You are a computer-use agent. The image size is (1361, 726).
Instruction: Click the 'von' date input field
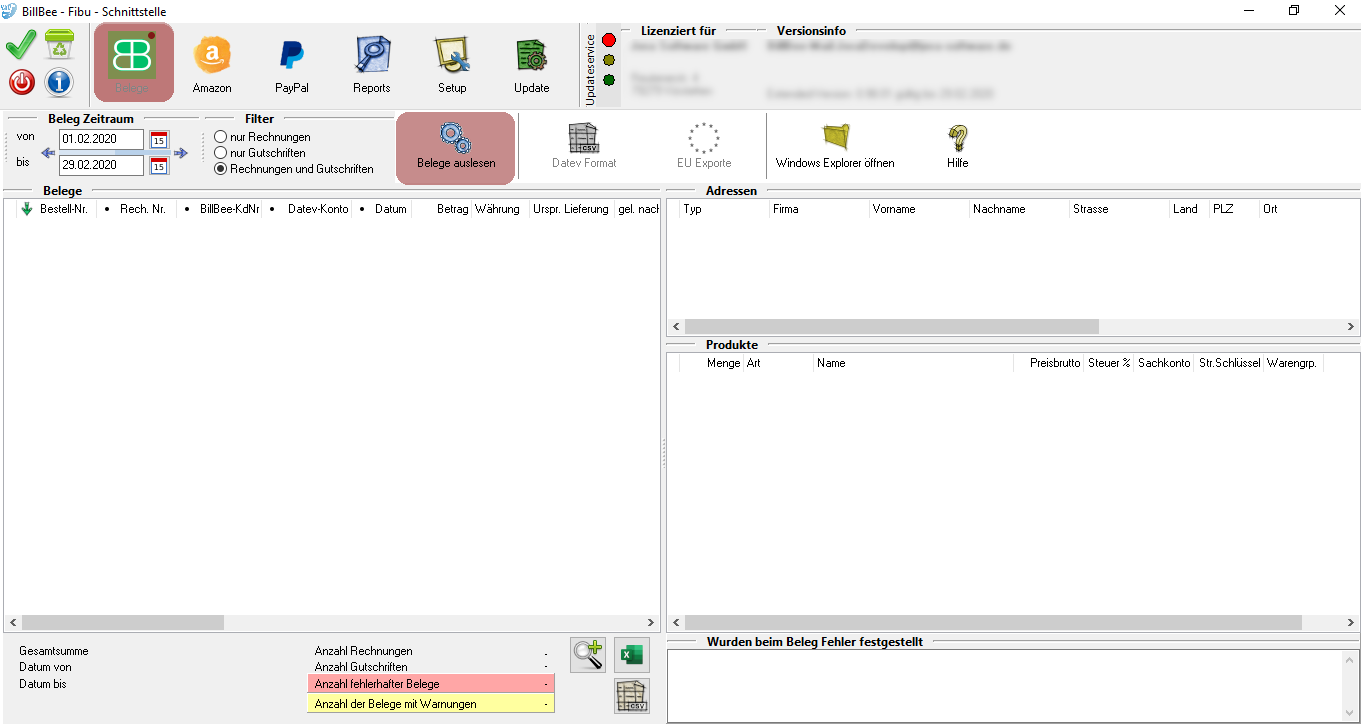(x=100, y=140)
